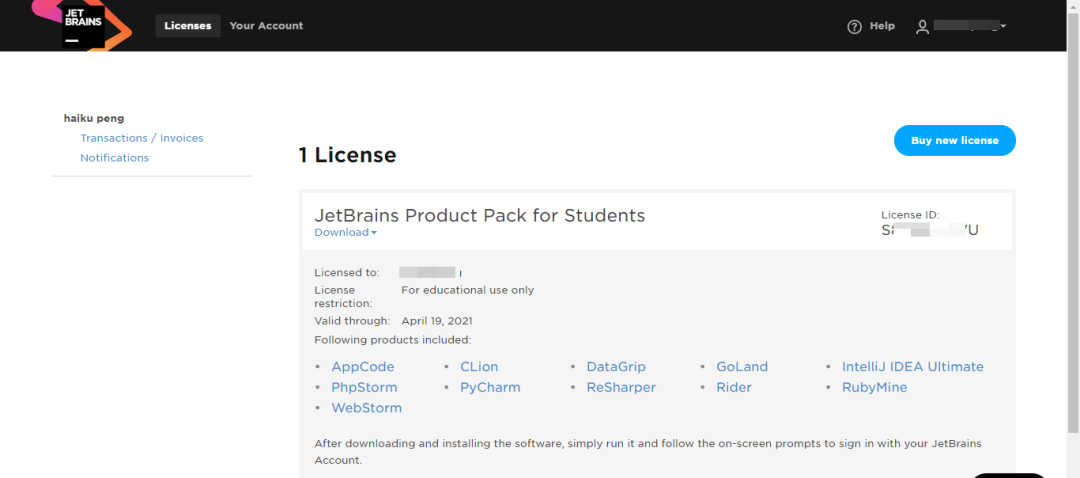
Task: Open IntelliJ IDEA Ultimate link
Action: click(x=912, y=367)
